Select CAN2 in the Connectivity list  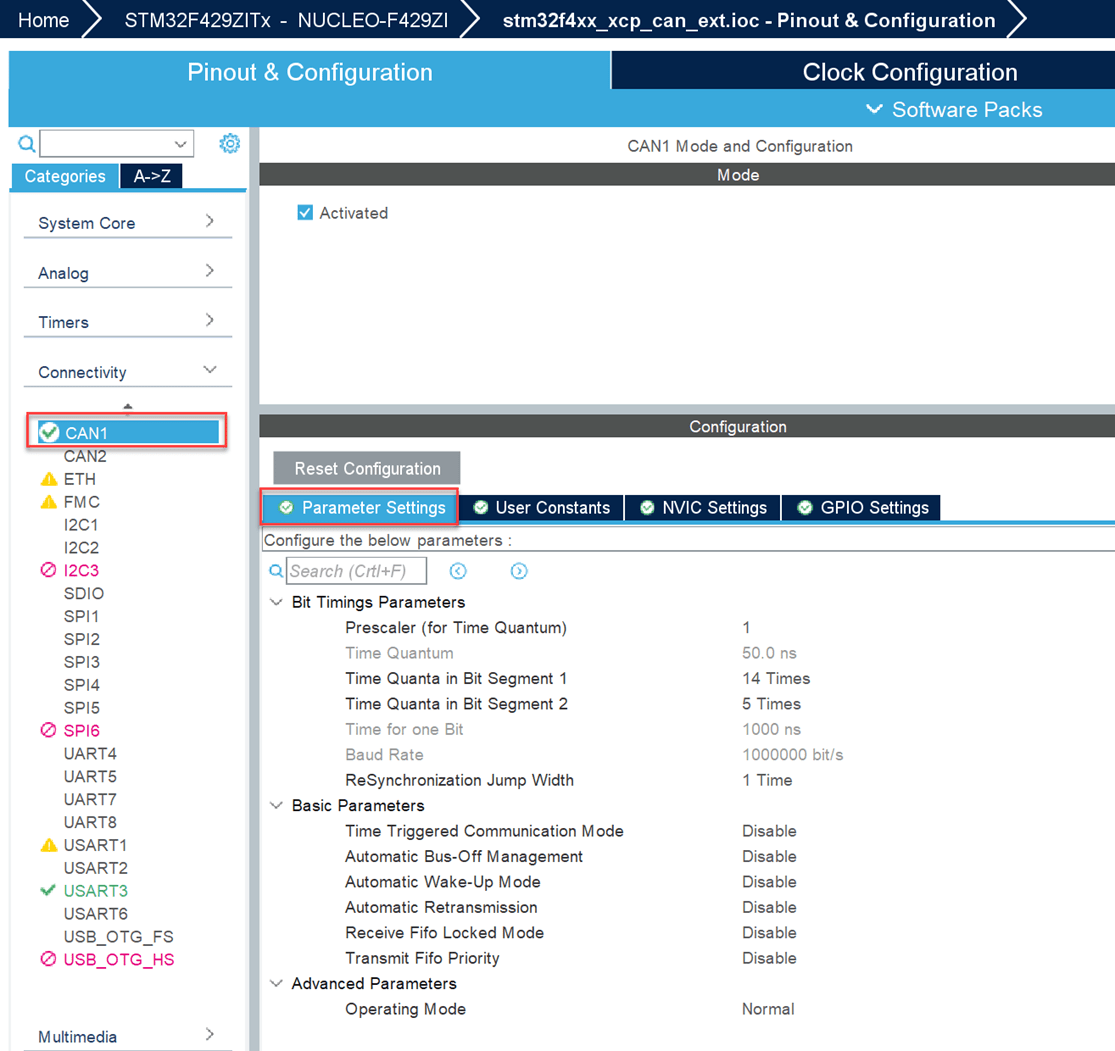(x=85, y=456)
